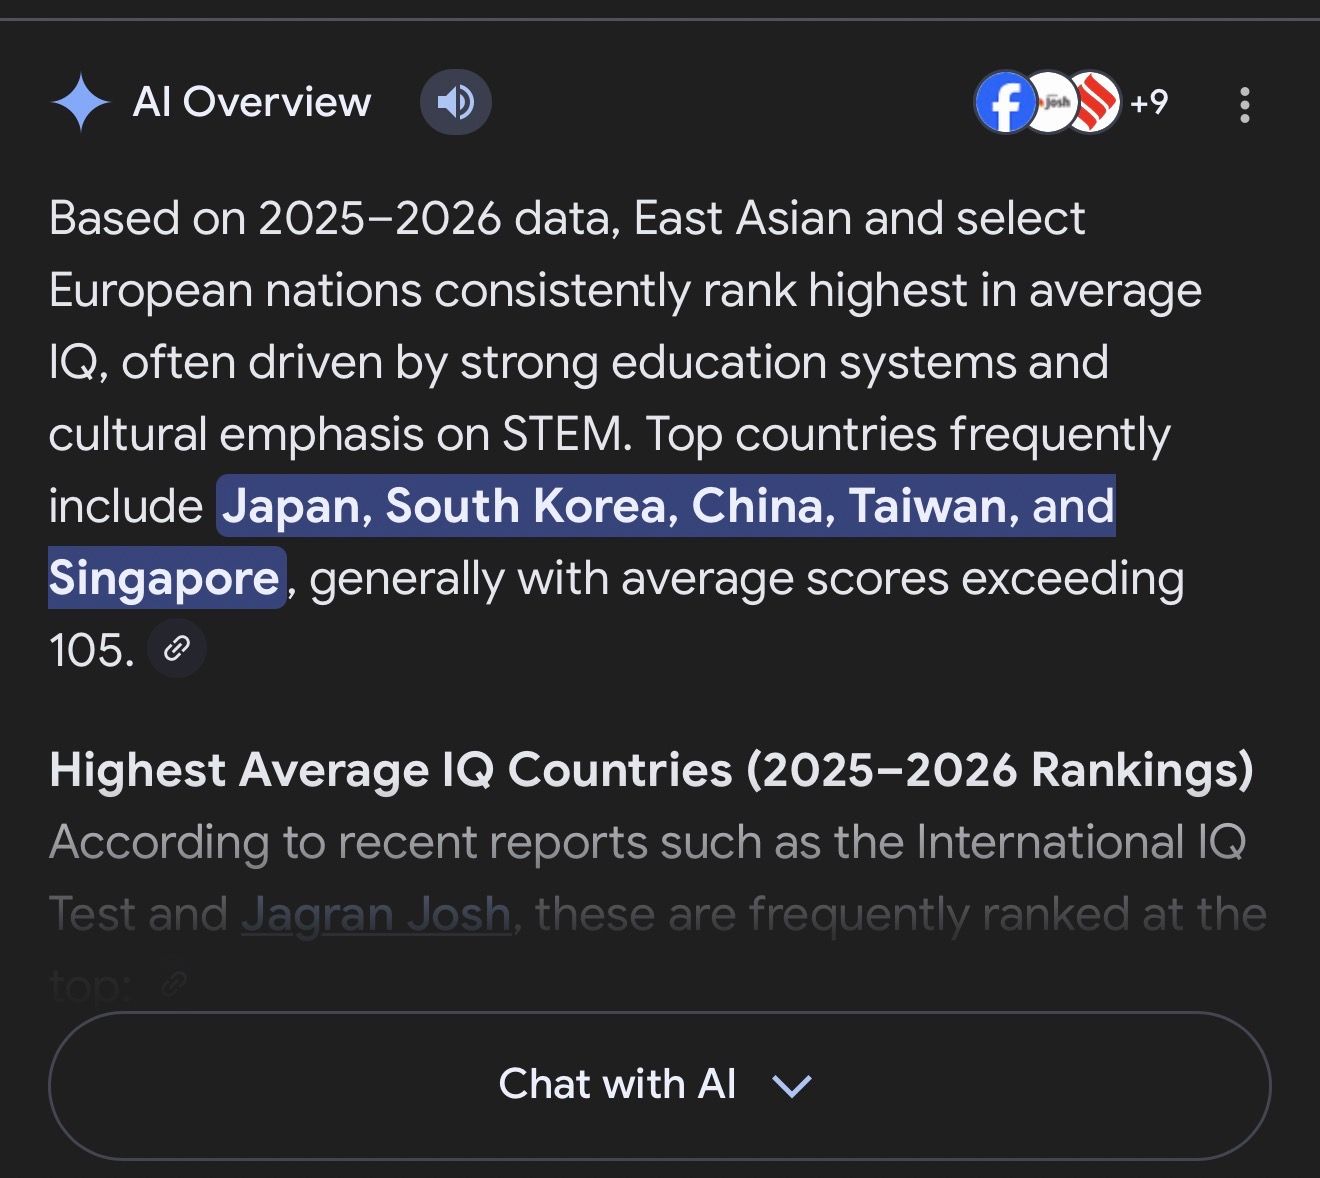Open the three-dot more options menu
This screenshot has width=1320, height=1178.
(x=1244, y=104)
